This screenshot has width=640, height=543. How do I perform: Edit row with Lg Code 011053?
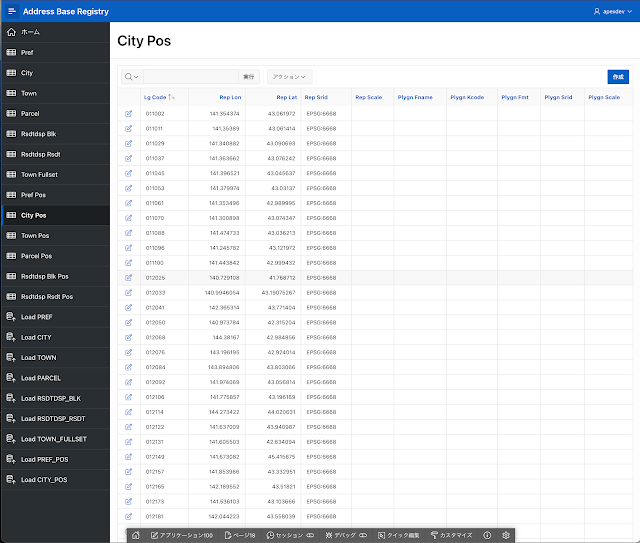(x=129, y=188)
